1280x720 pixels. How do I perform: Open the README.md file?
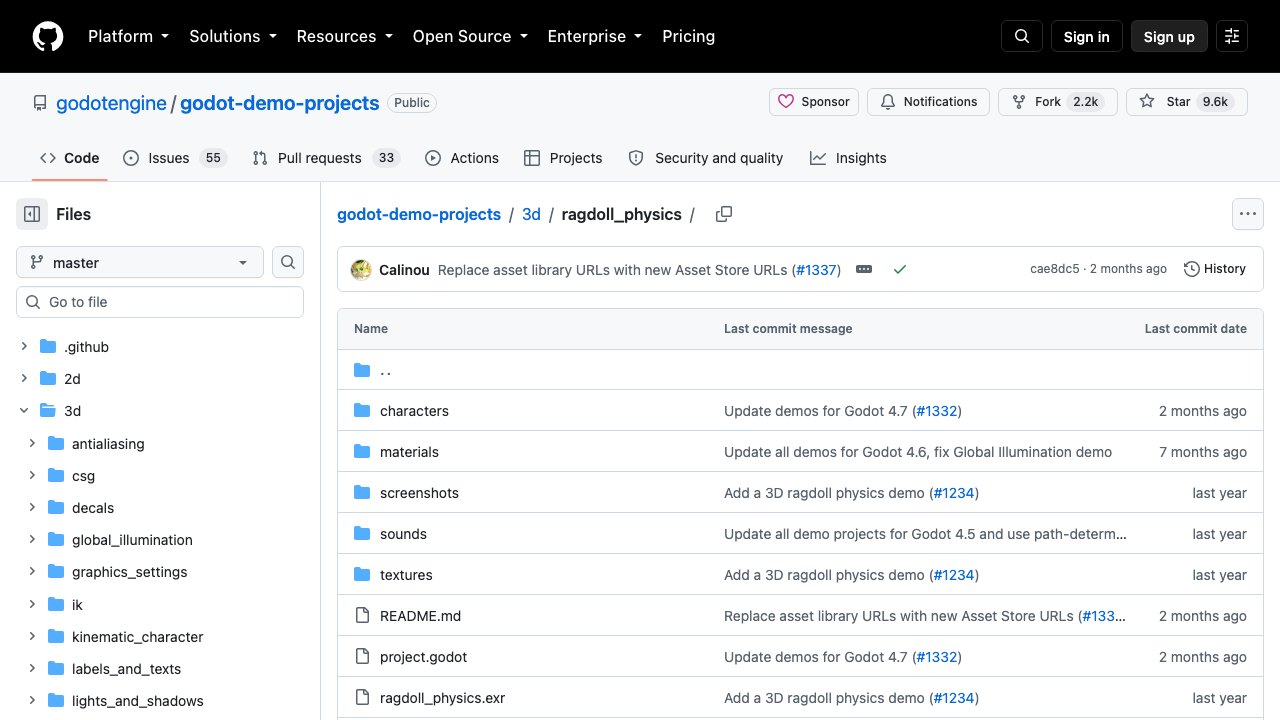pos(420,616)
